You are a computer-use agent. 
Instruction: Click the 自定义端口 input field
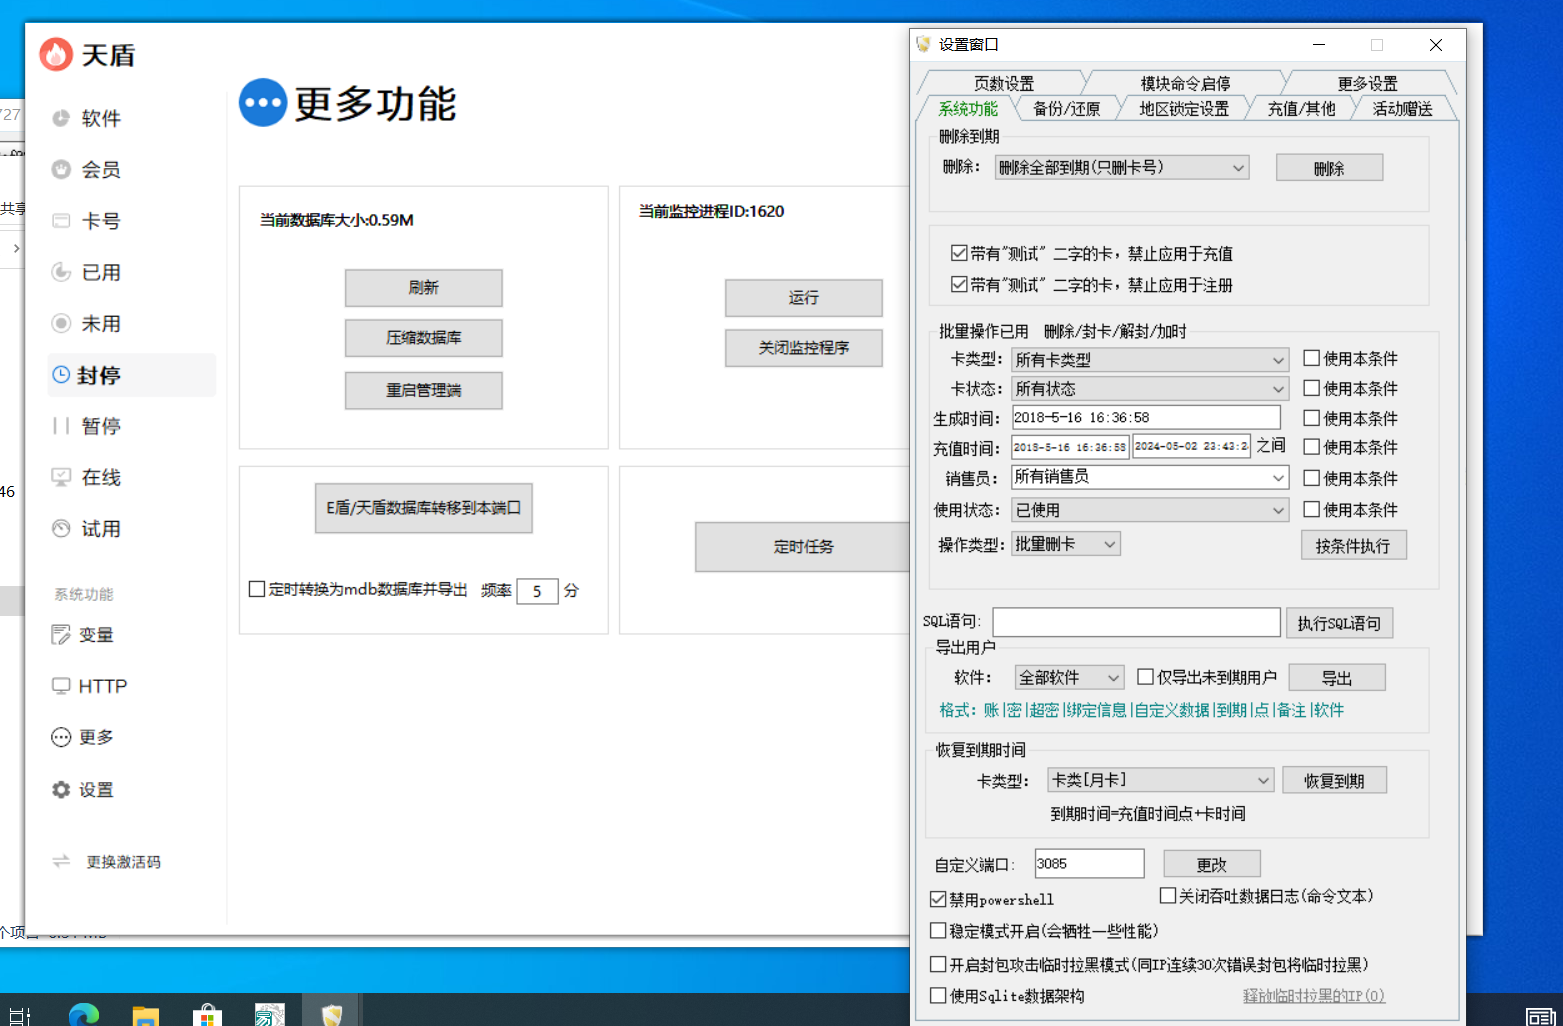[x=1089, y=863]
